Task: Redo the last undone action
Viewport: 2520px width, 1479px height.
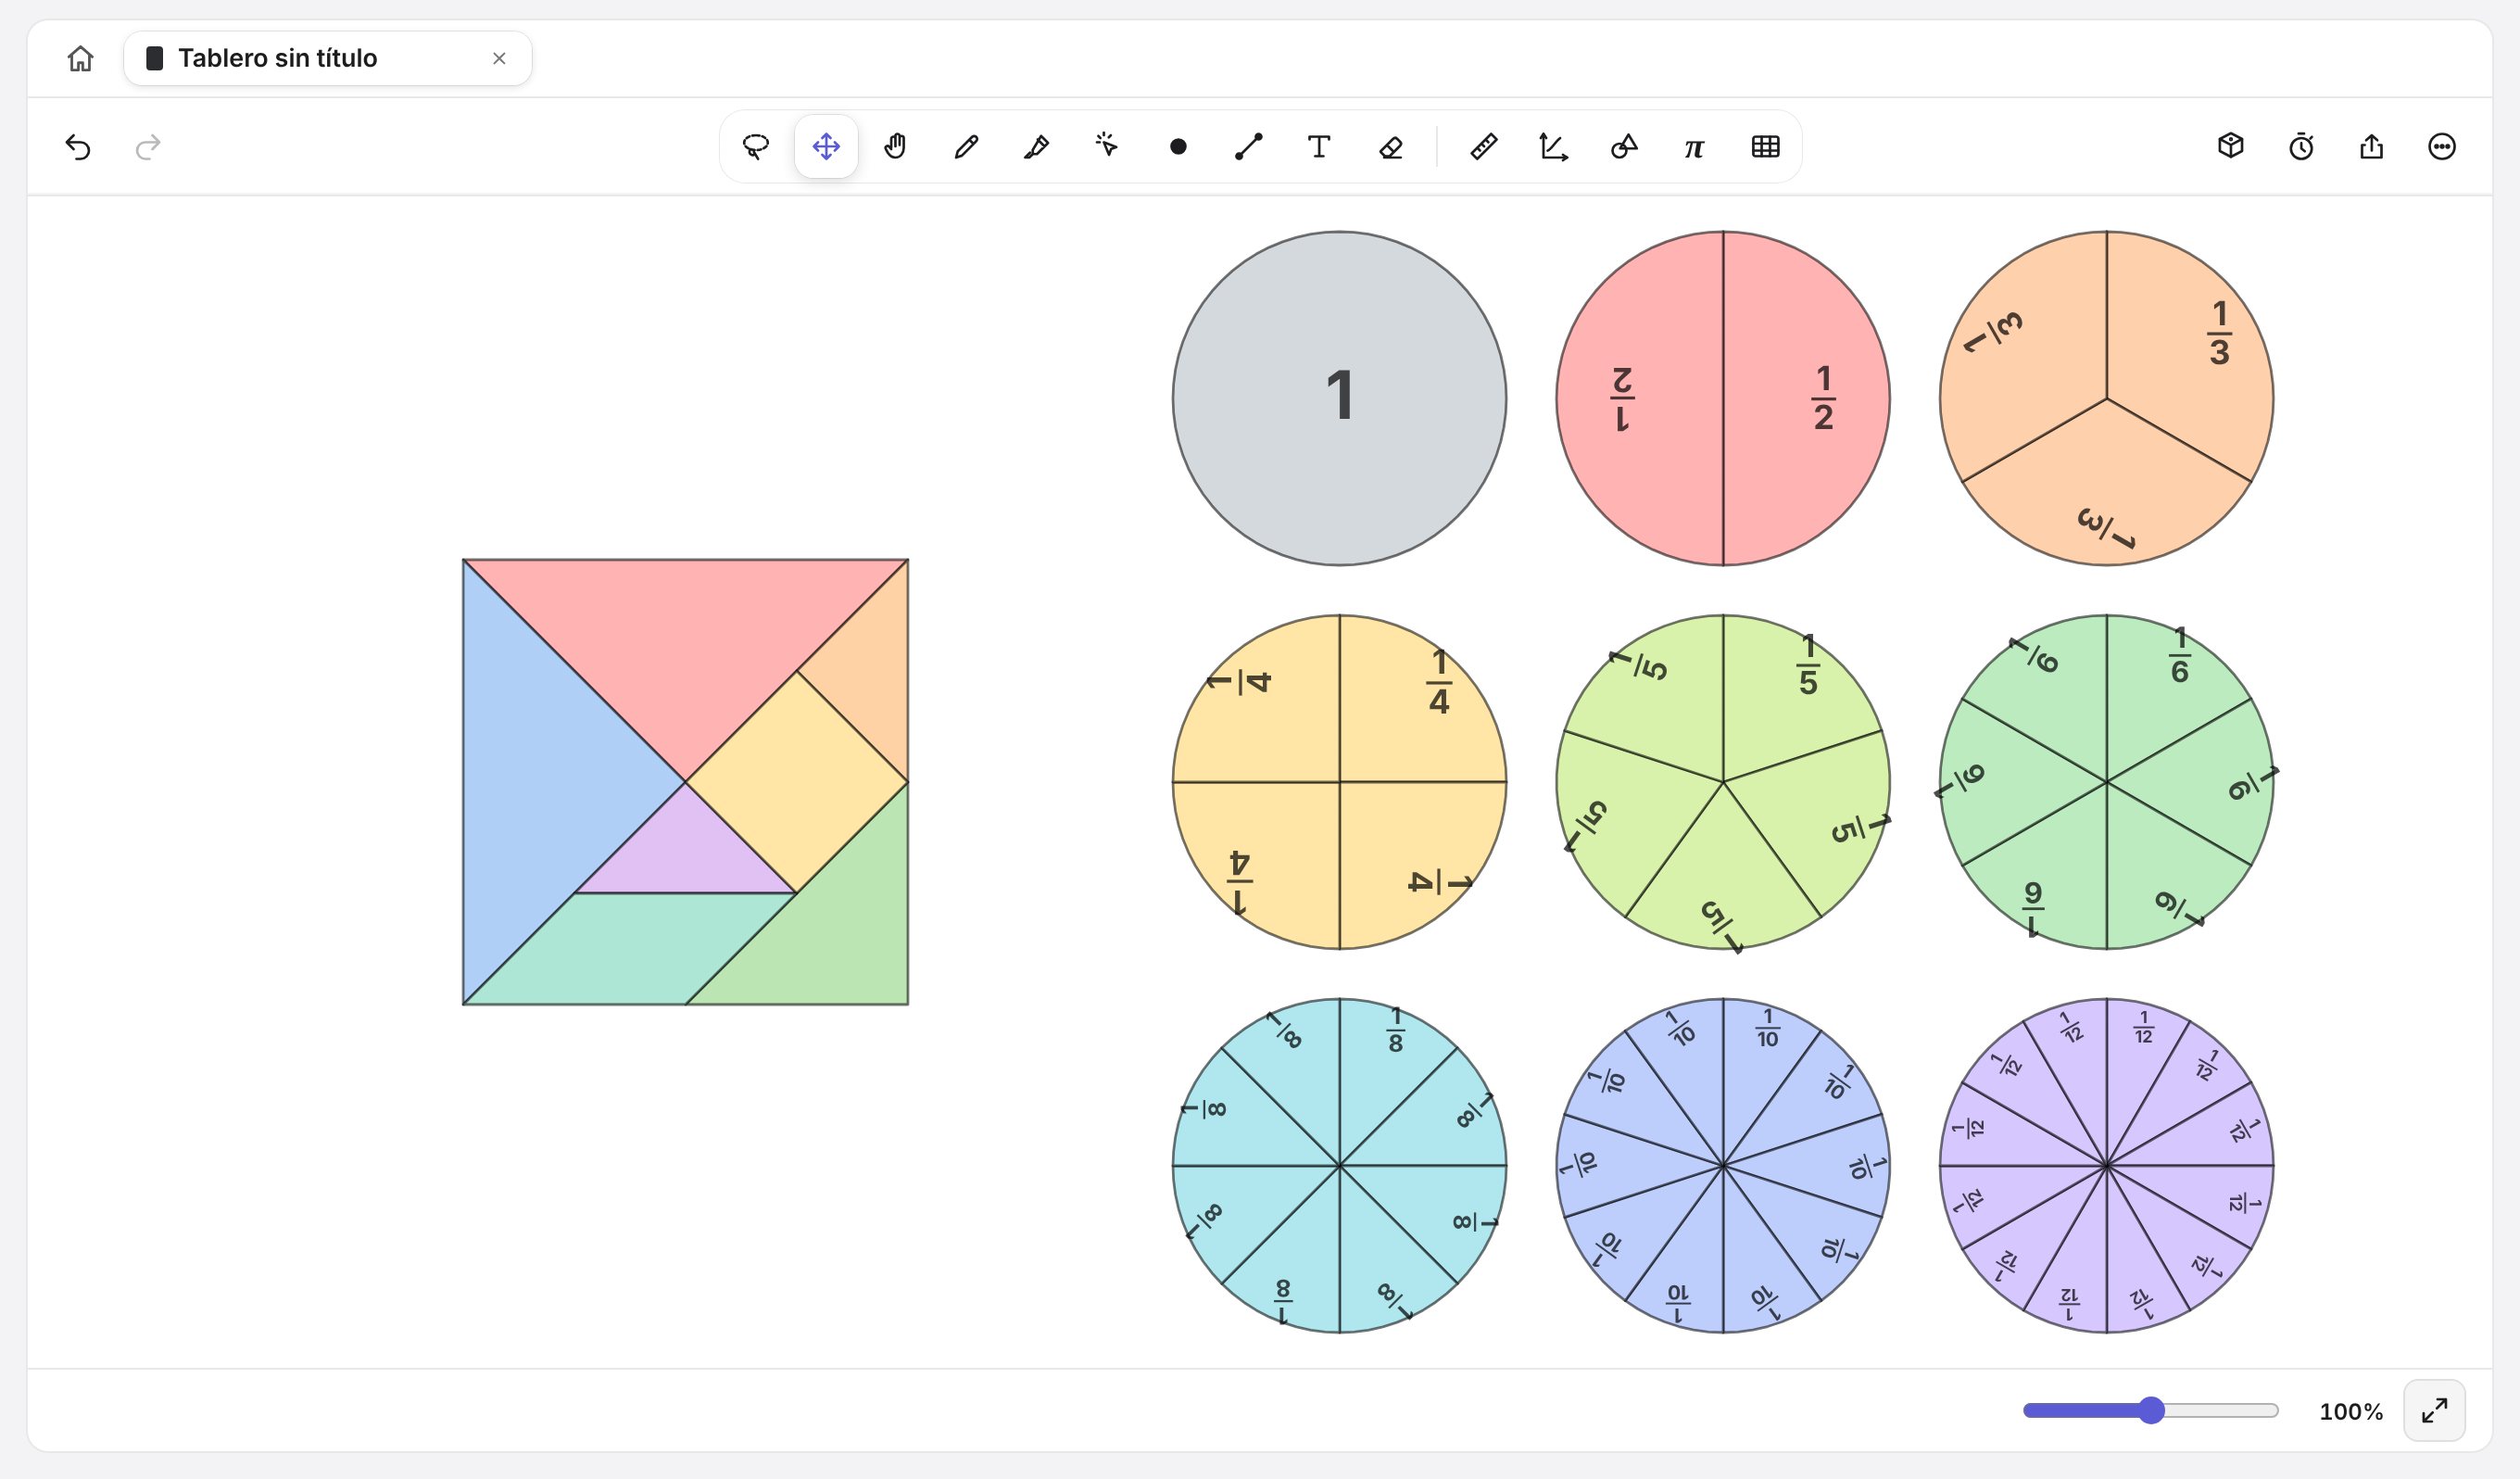Action: pos(148,147)
